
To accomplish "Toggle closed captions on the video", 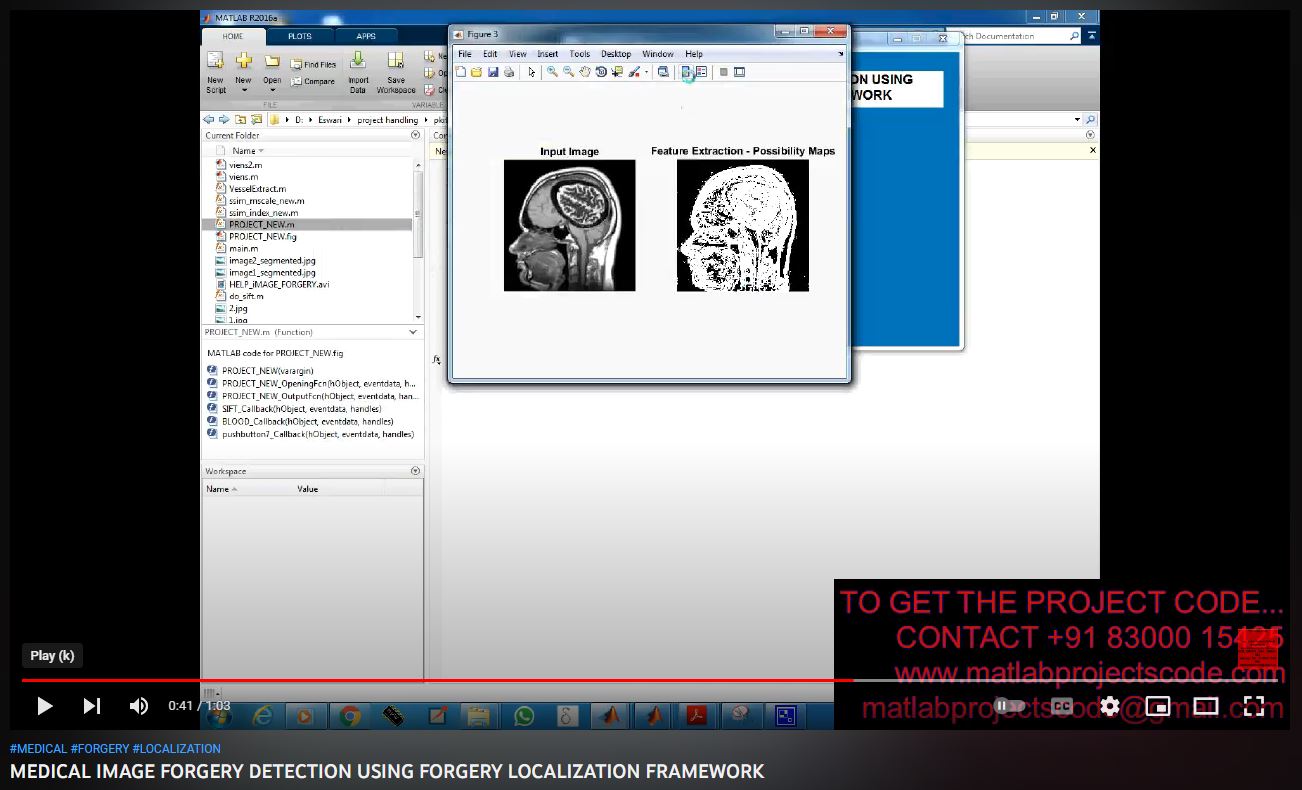I will 1061,706.
